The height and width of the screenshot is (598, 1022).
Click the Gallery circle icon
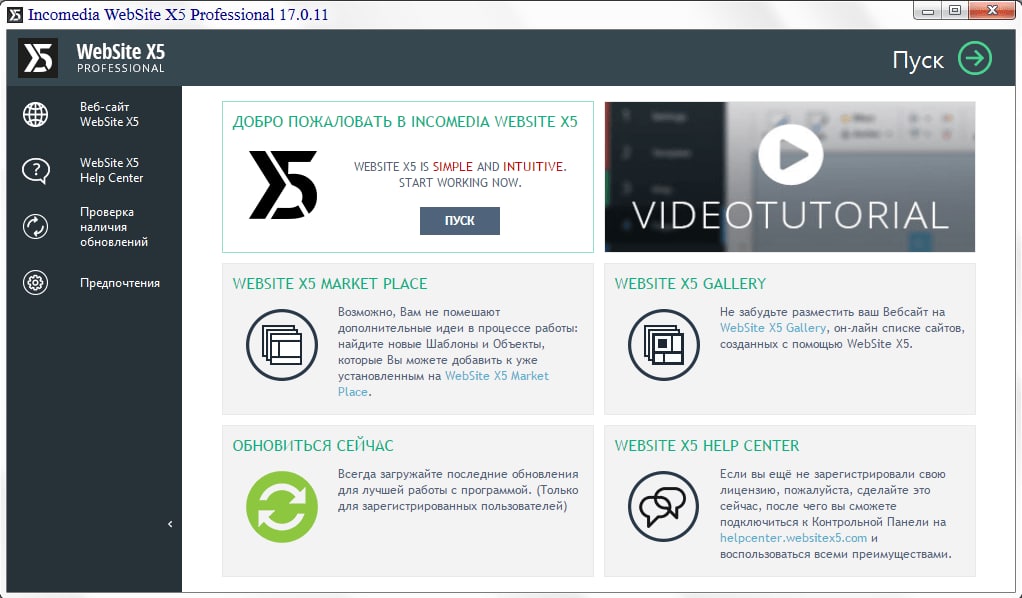click(x=664, y=345)
